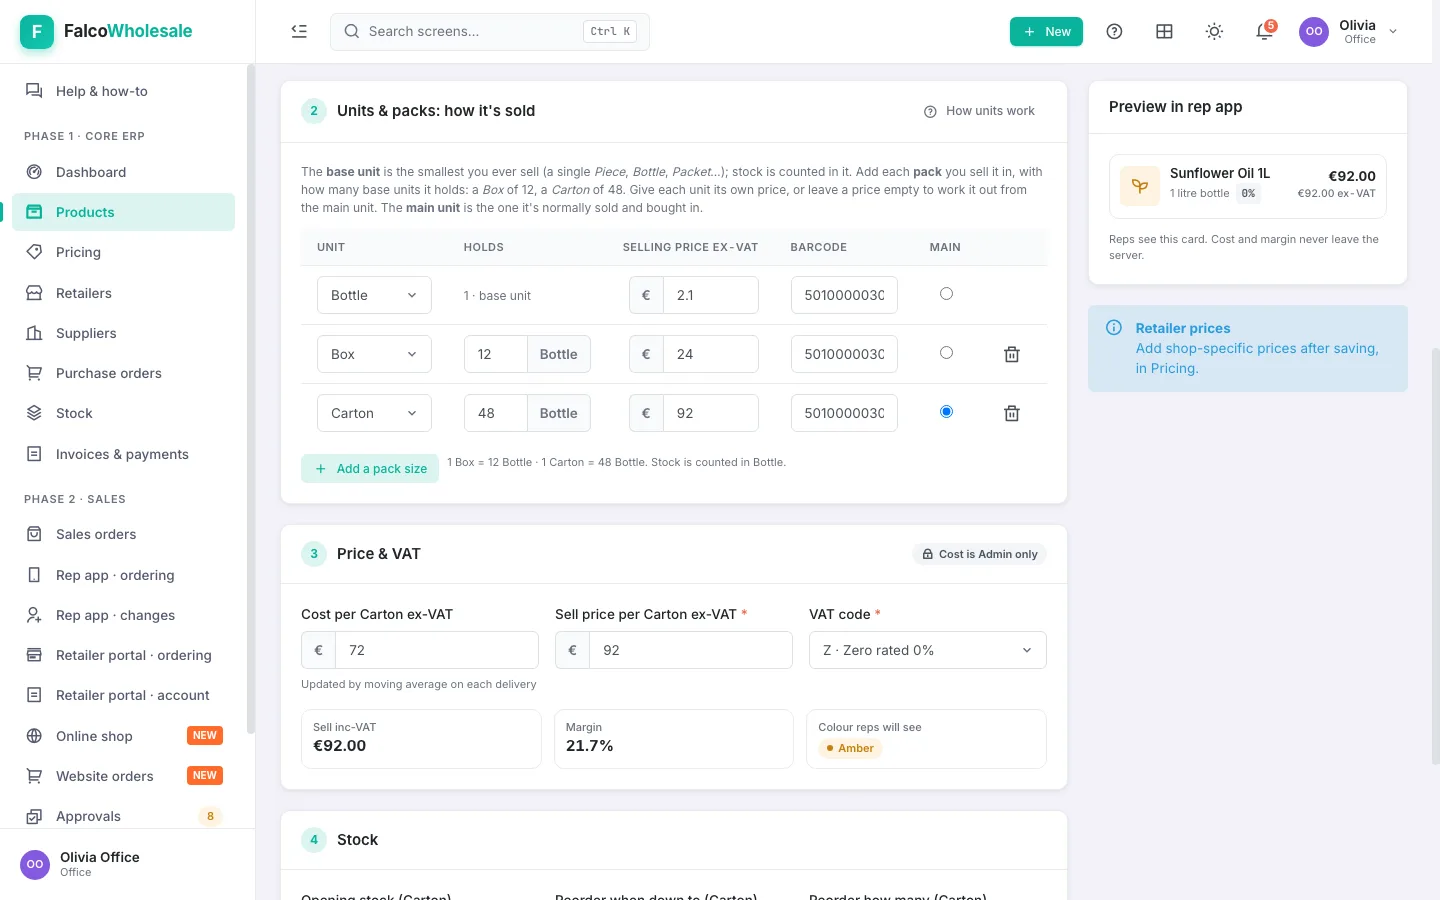Image resolution: width=1440 pixels, height=900 pixels.
Task: Delete the Box pack row
Action: pos(1012,354)
